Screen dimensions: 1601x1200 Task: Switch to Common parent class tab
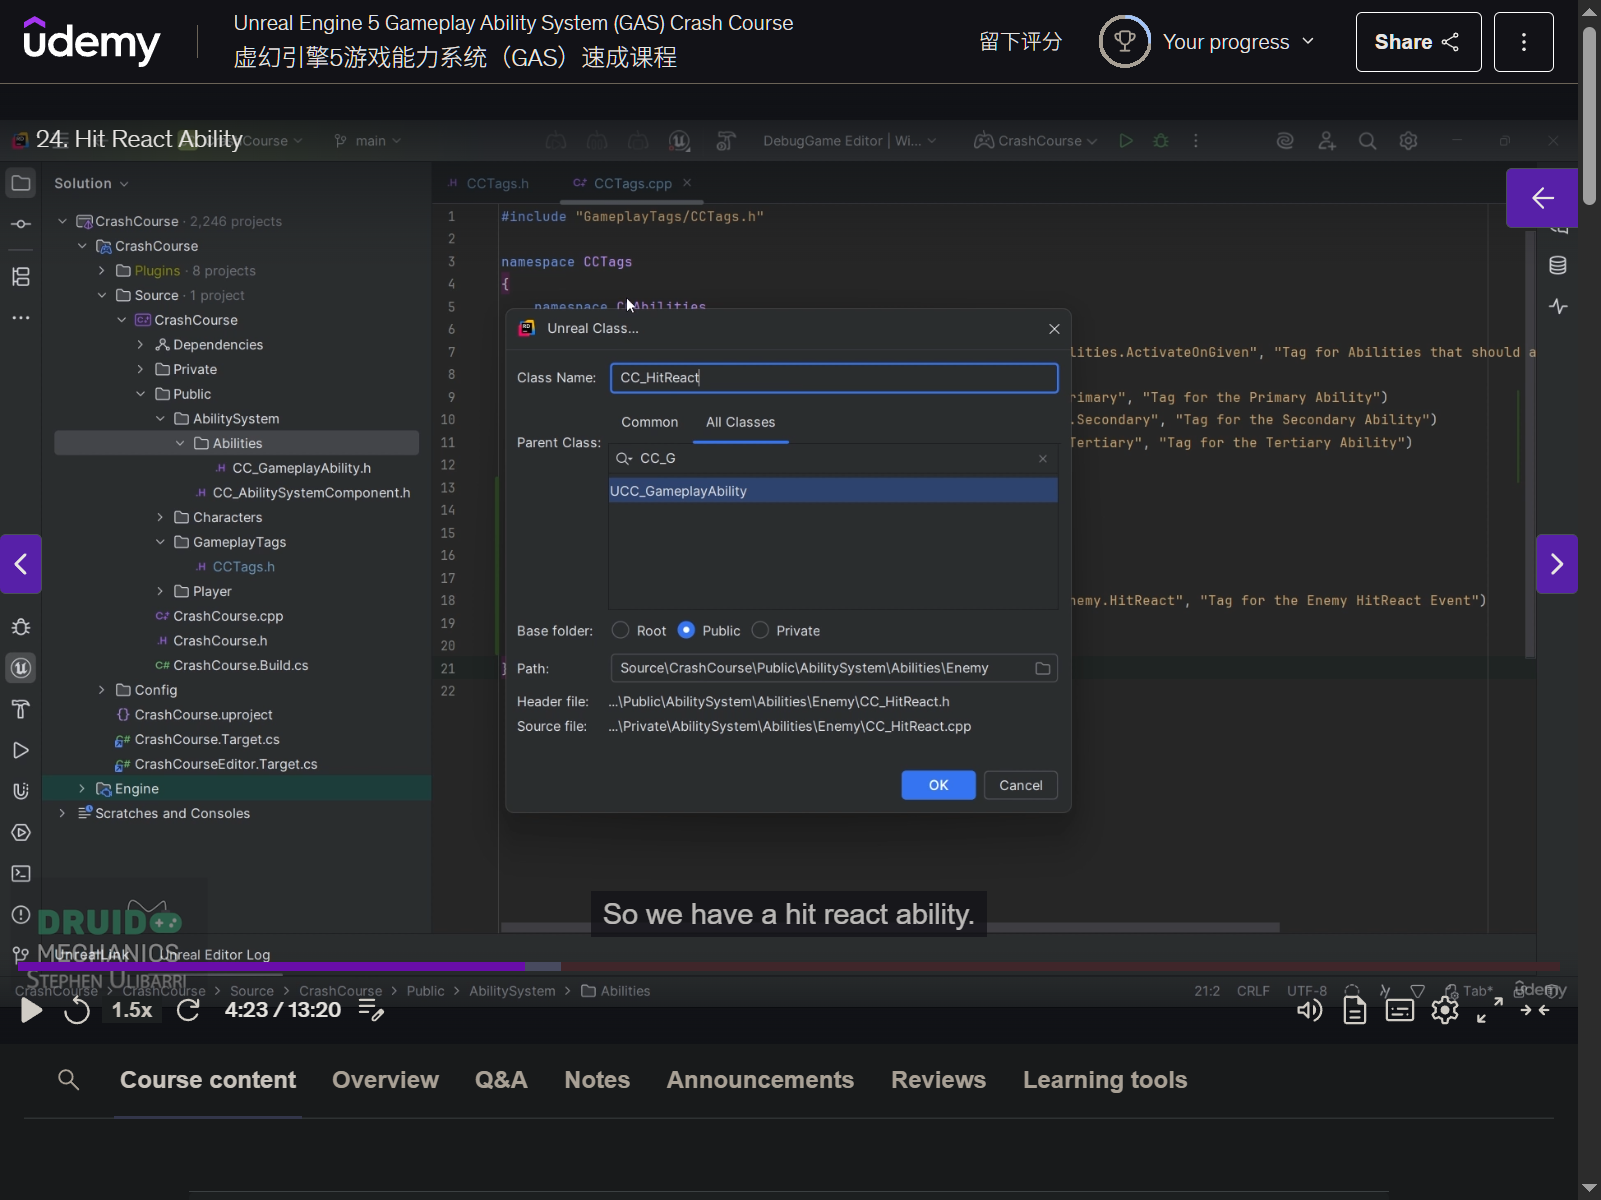[x=649, y=422]
